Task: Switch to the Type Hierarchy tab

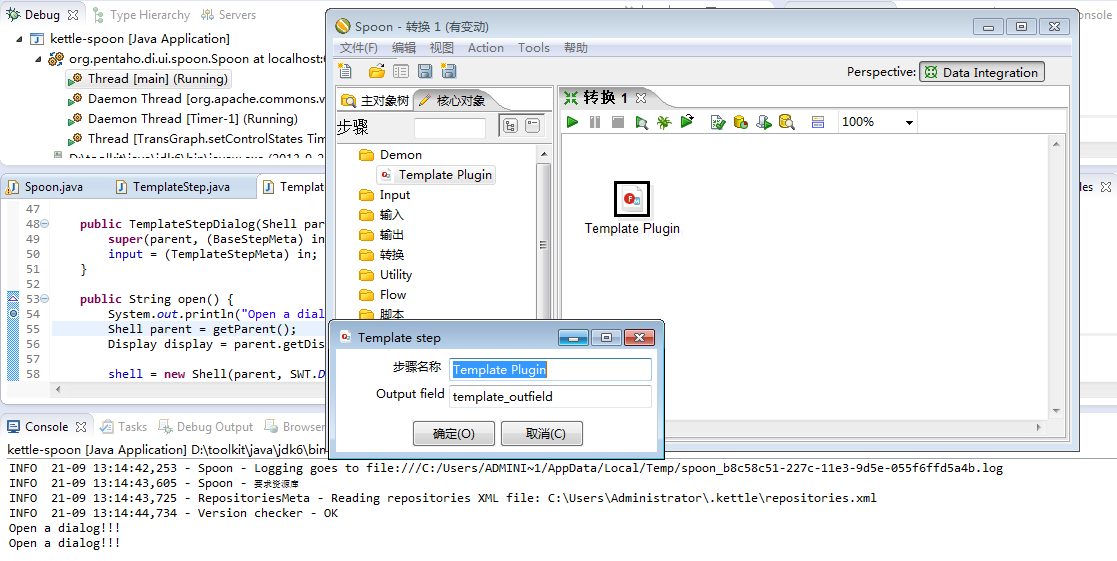Action: (140, 14)
